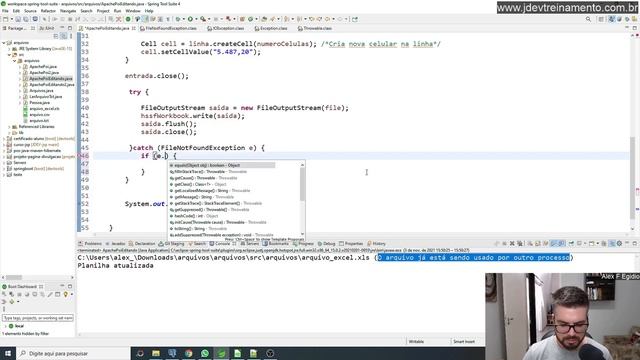The height and width of the screenshot is (360, 640).
Task: Click the Collapse All icon in Package Explorer
Action: [56, 36]
